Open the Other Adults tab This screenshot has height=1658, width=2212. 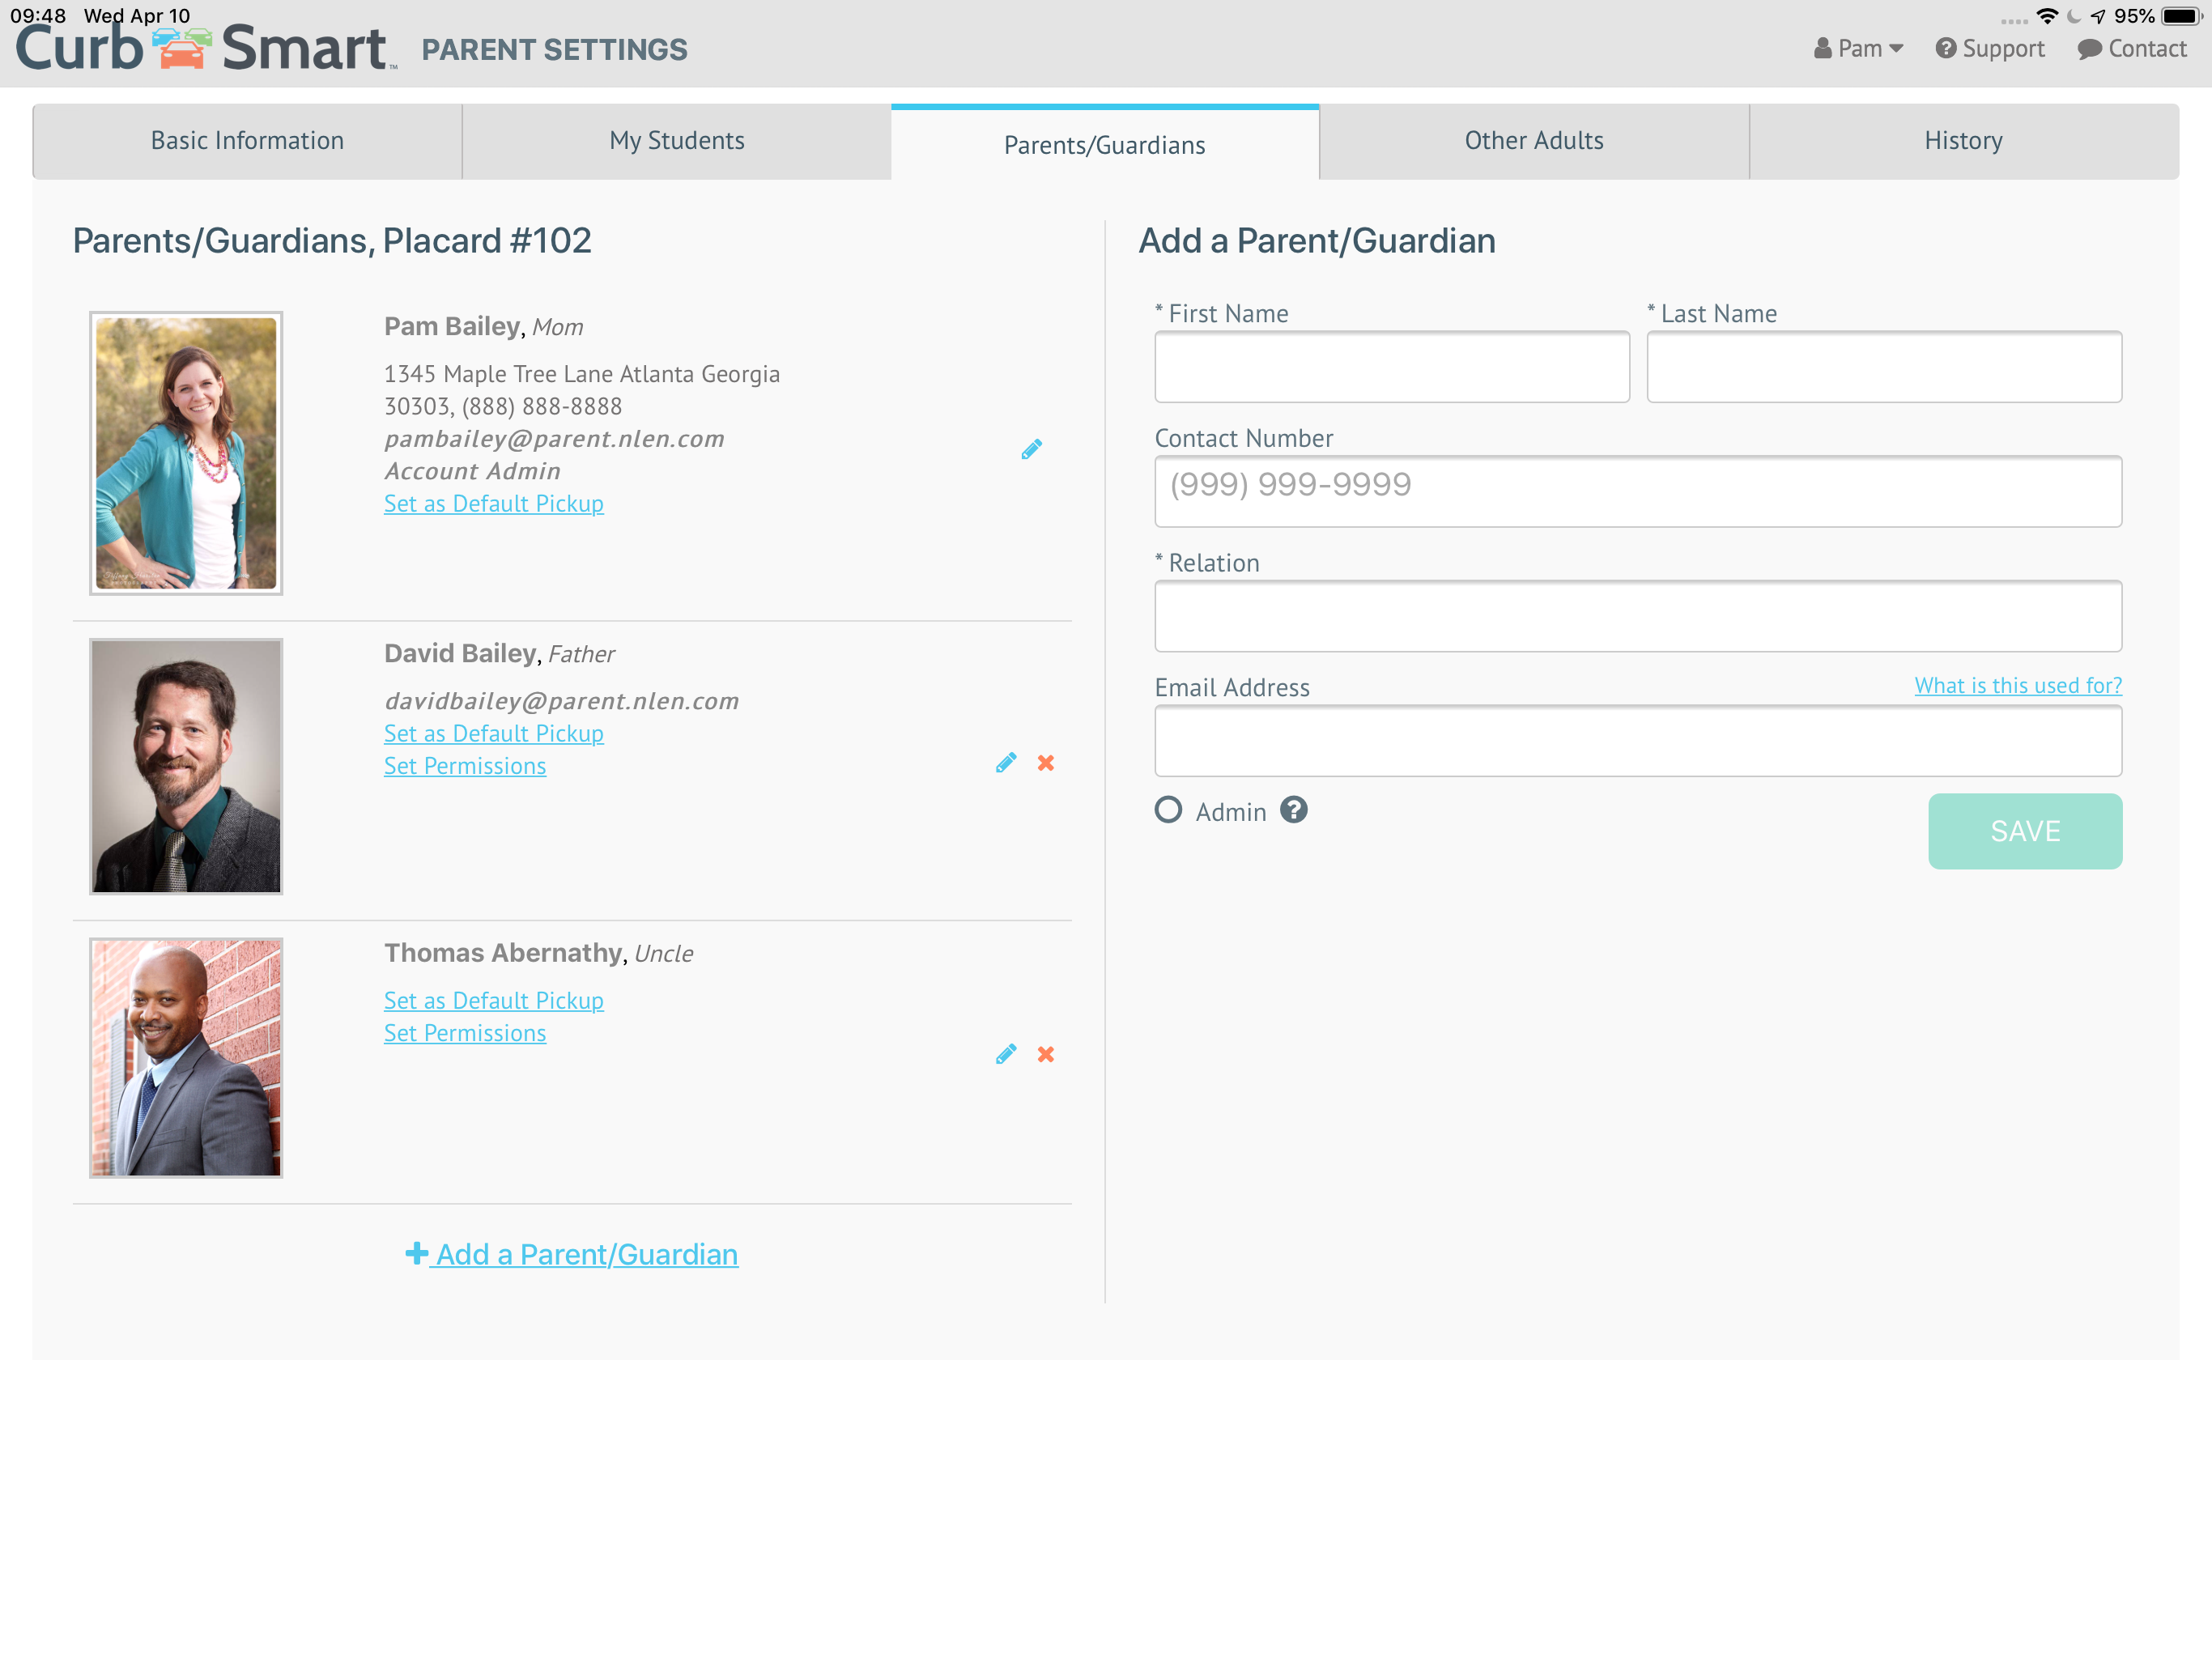pyautogui.click(x=1534, y=141)
